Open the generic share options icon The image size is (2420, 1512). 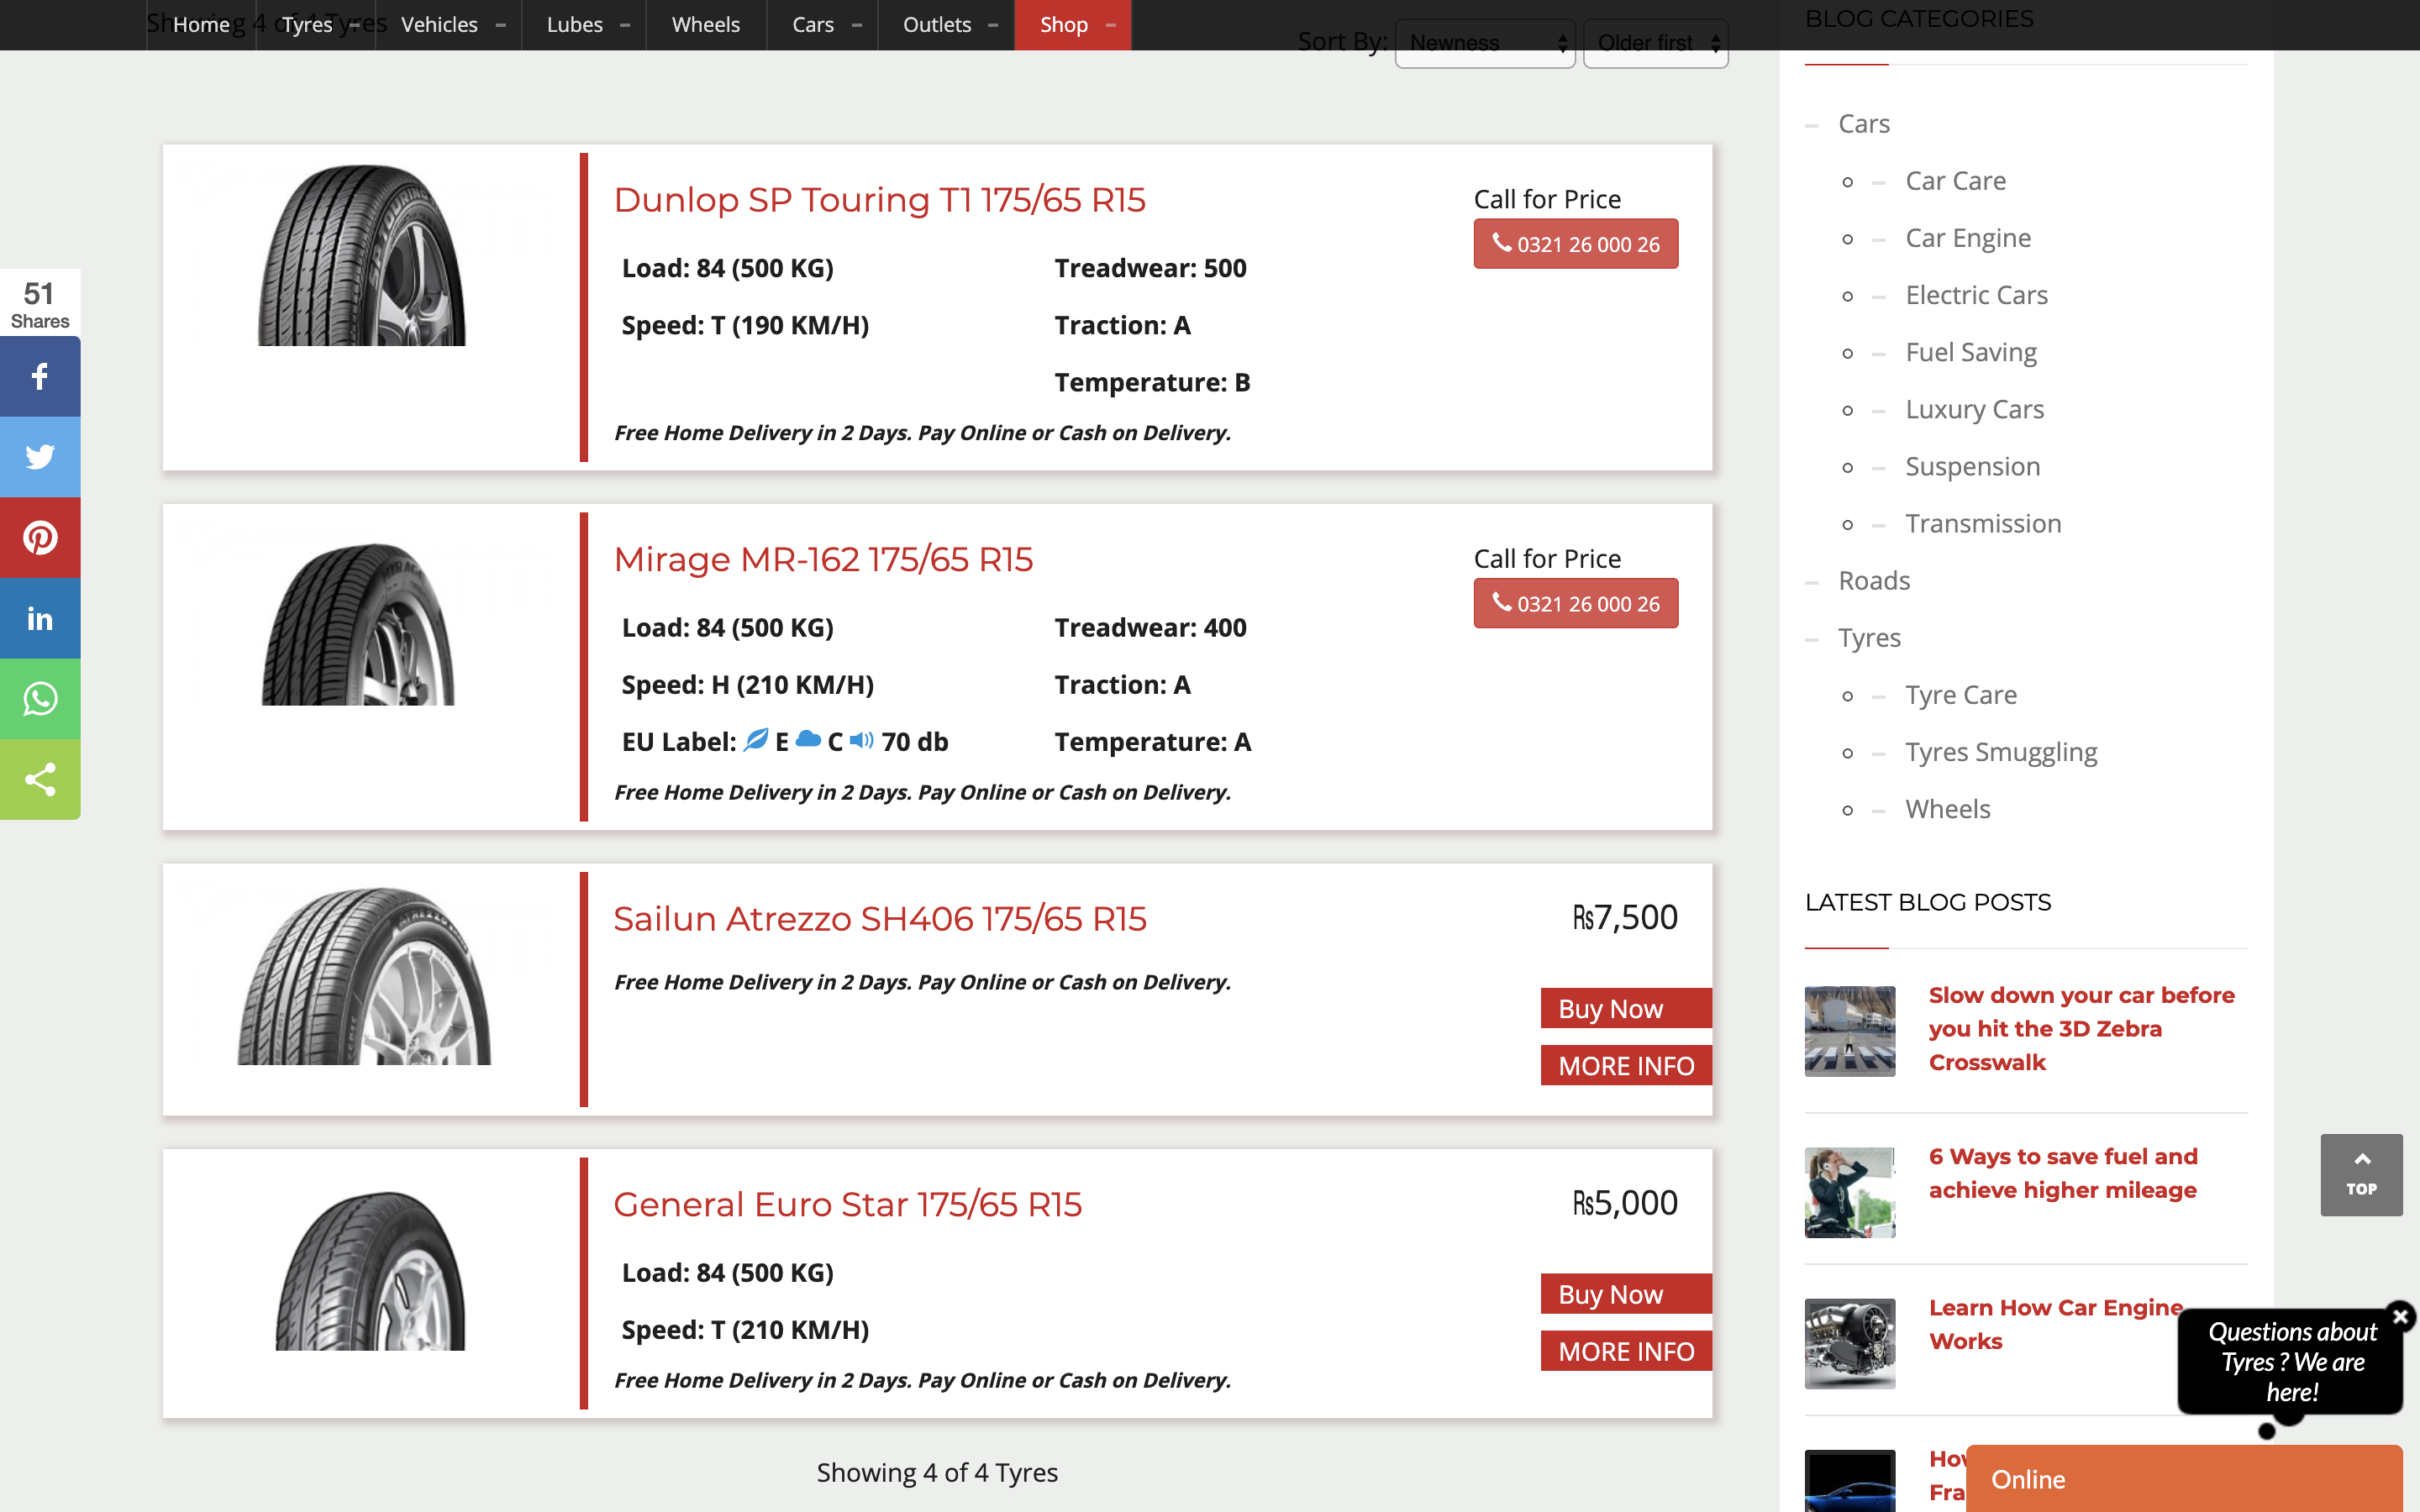pos(40,779)
